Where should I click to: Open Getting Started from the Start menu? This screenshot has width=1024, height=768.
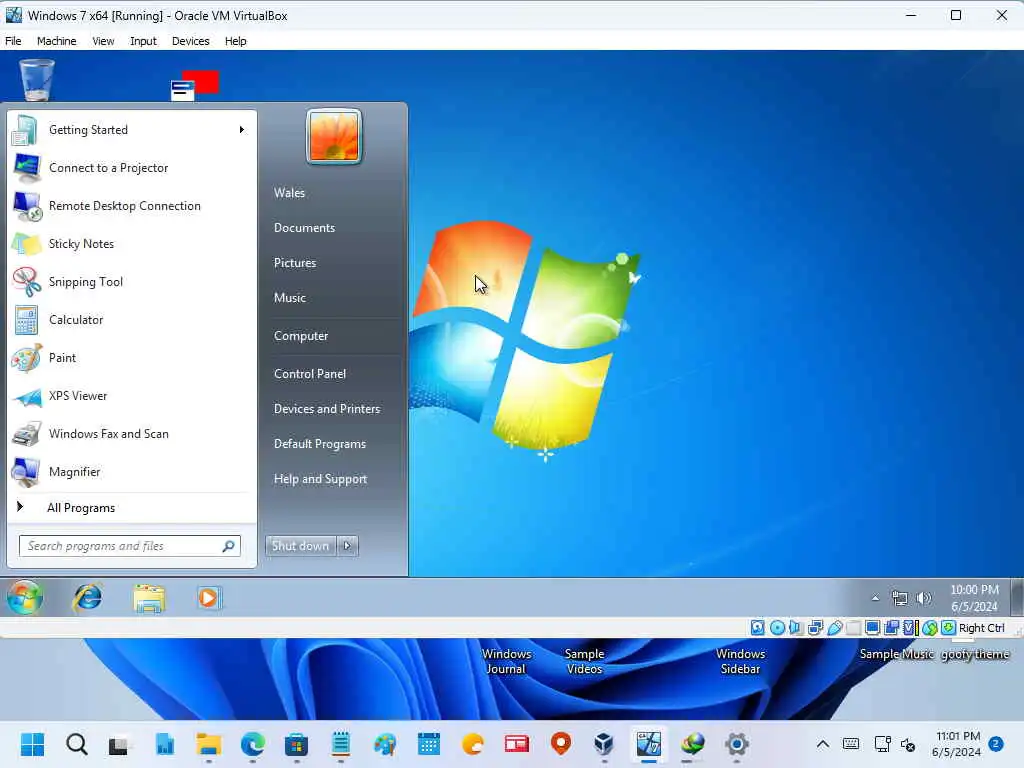[x=131, y=130]
